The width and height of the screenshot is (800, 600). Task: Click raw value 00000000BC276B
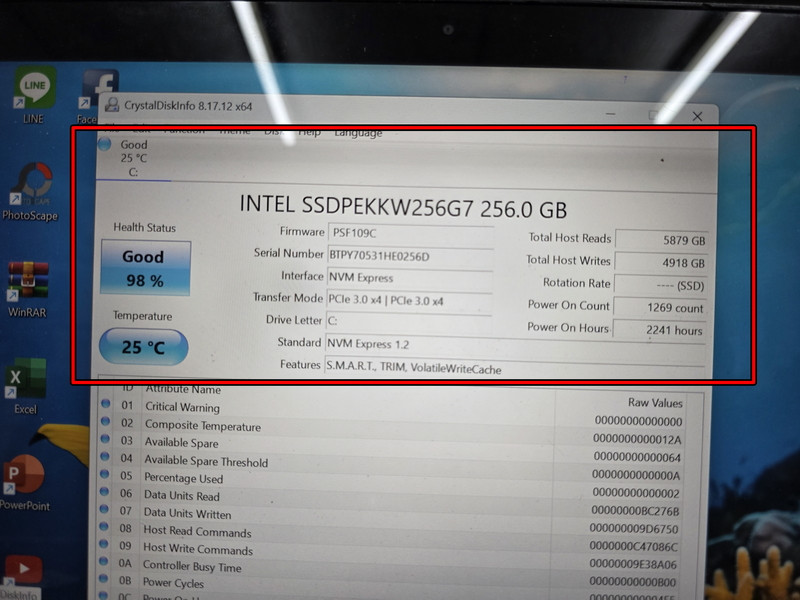coord(635,511)
